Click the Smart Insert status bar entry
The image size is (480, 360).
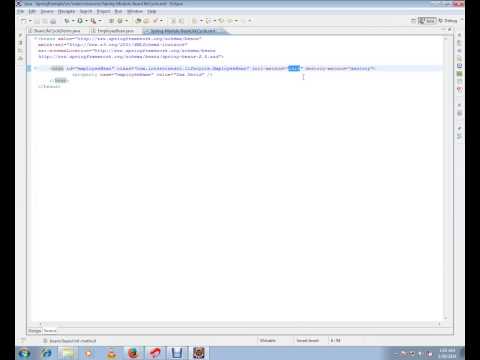(308, 340)
